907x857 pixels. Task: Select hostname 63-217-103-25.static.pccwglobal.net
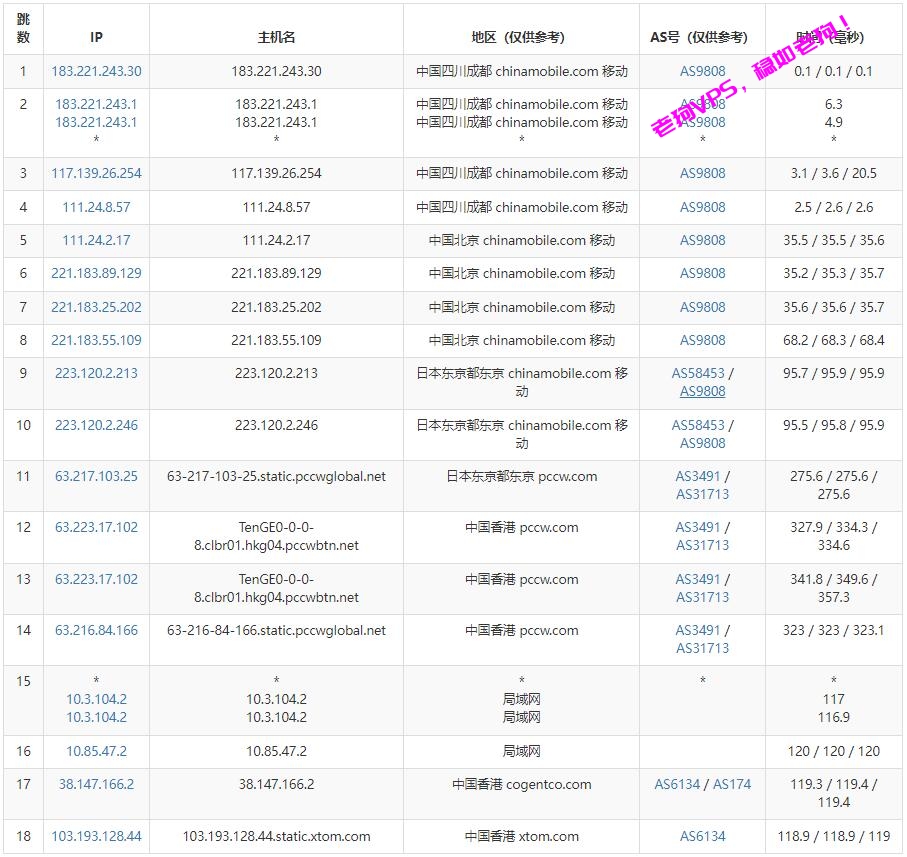pyautogui.click(x=276, y=476)
